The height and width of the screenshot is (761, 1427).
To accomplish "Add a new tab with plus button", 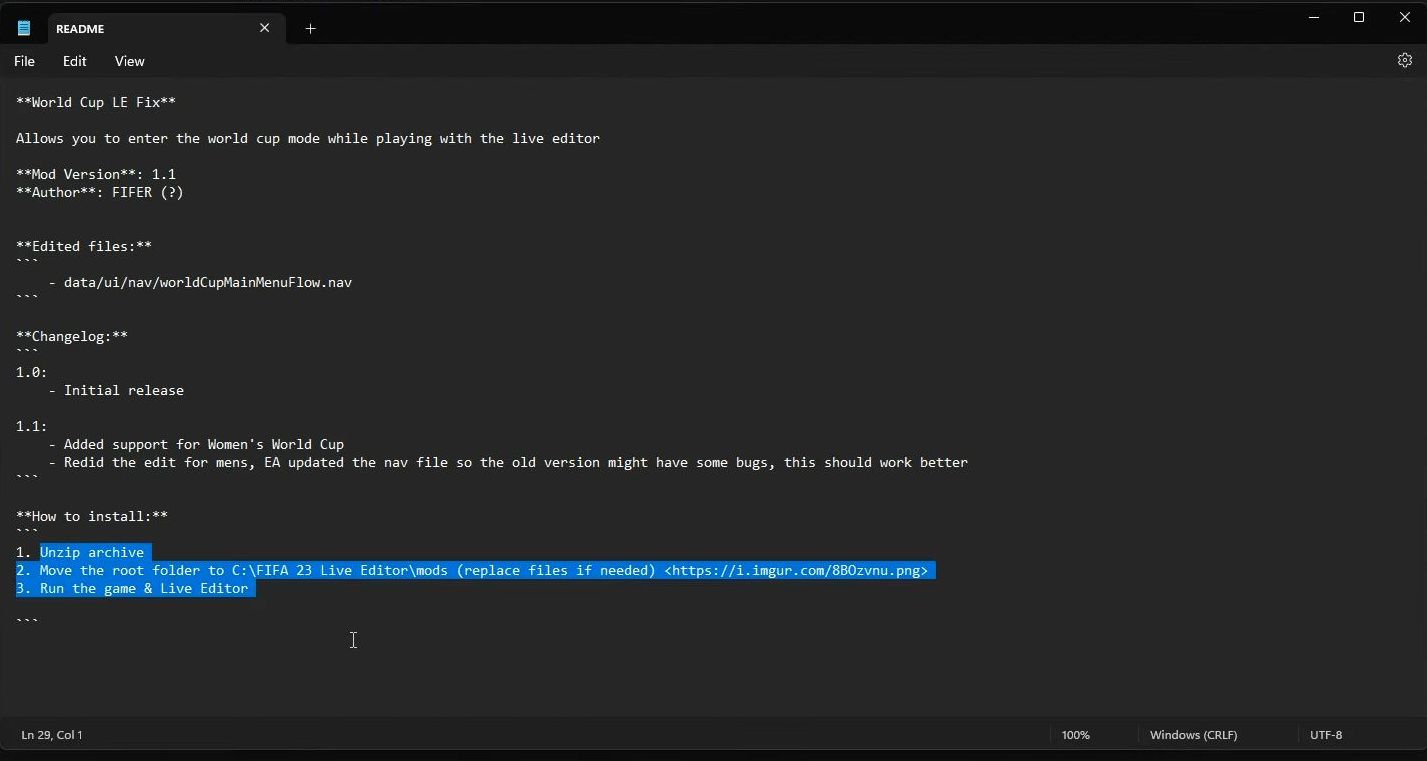I will pyautogui.click(x=310, y=28).
